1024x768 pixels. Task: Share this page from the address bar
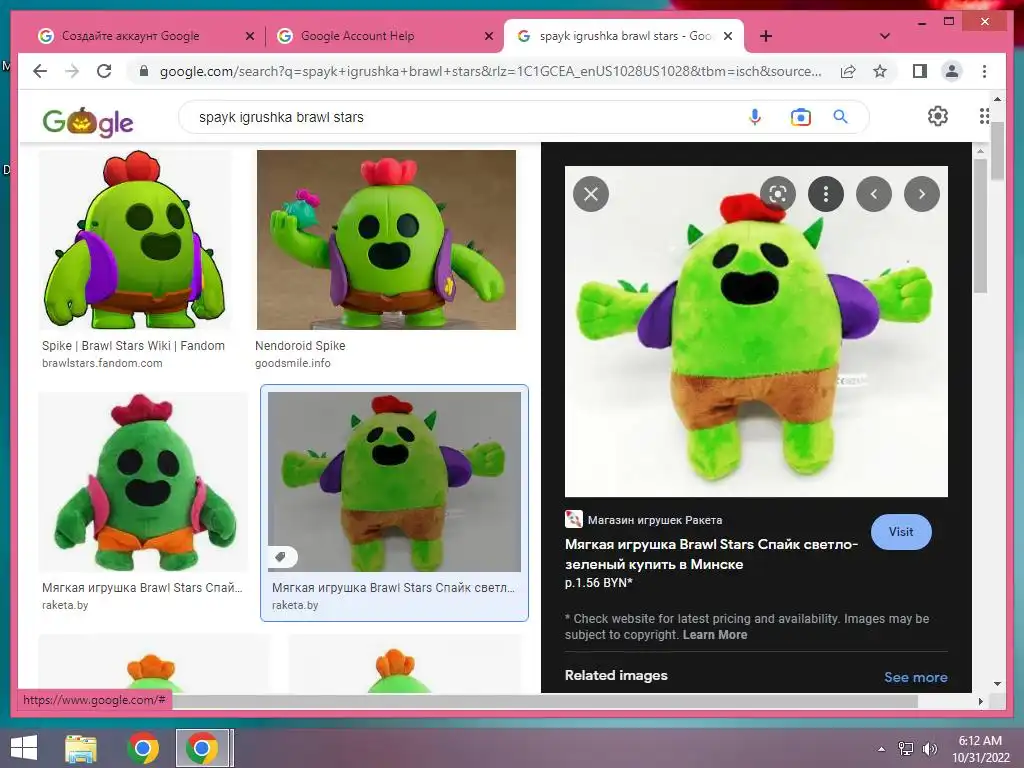[x=848, y=71]
